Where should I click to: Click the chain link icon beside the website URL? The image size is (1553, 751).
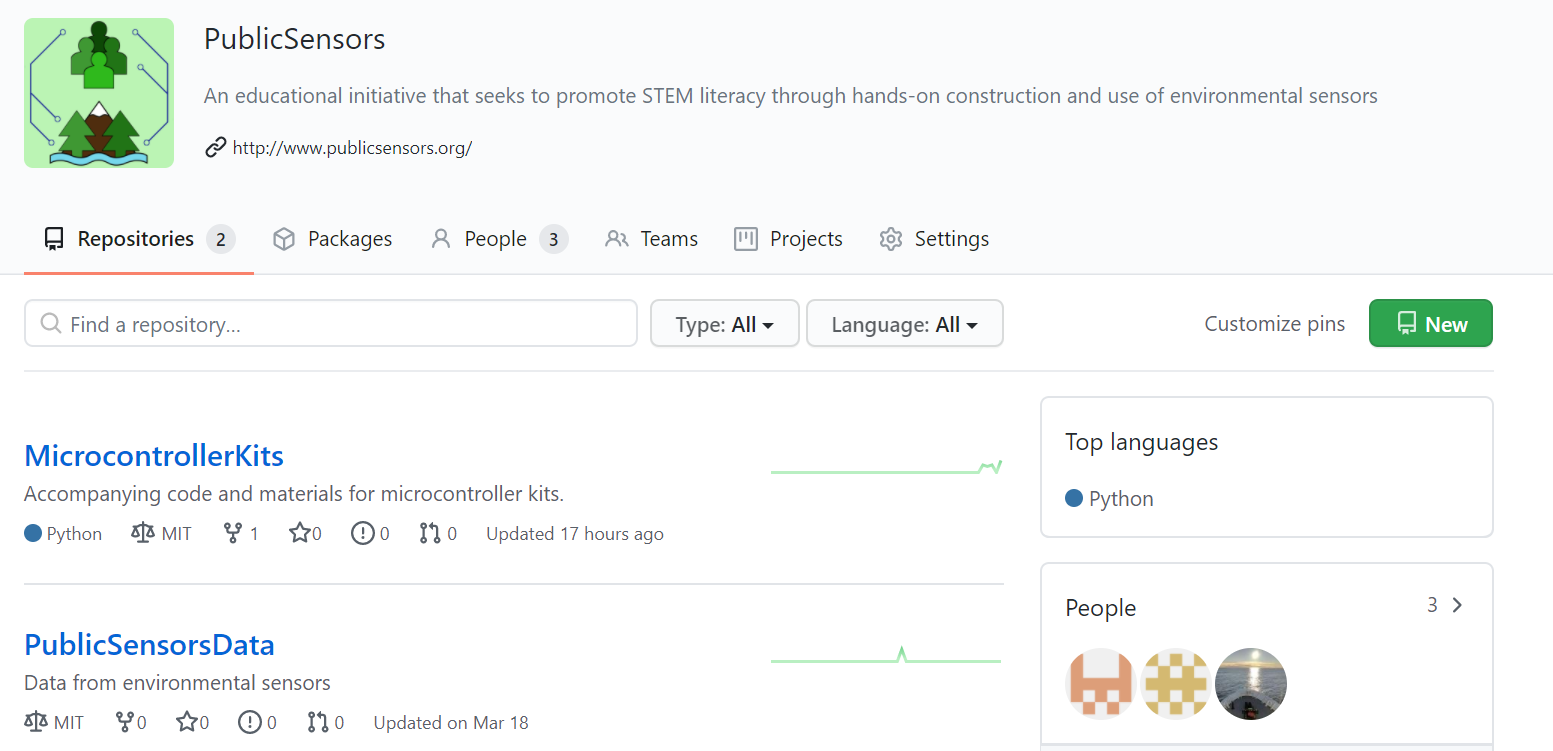coord(214,146)
